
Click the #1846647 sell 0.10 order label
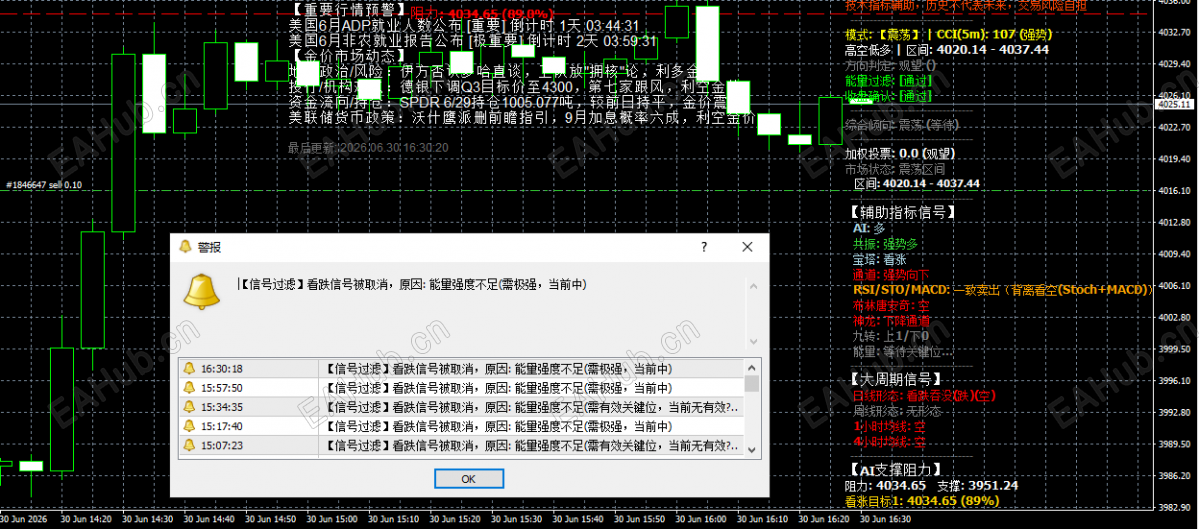pos(44,185)
